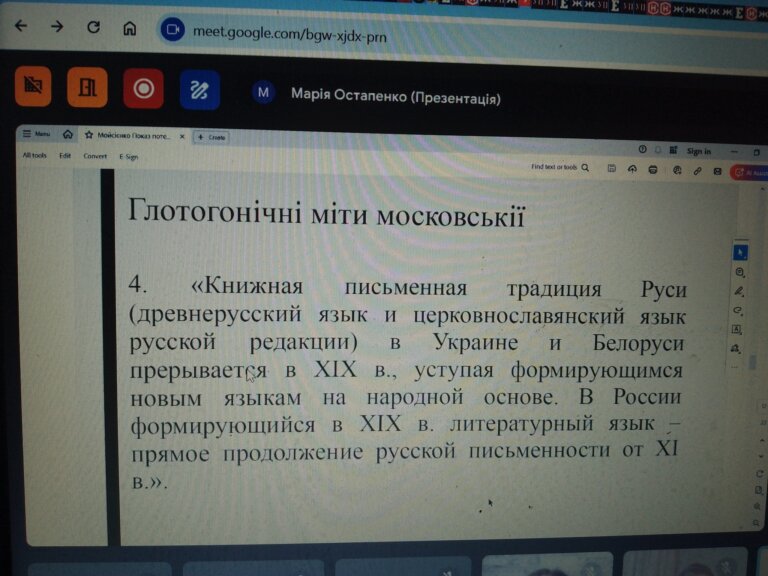Viewport: 768px width, 576px height.
Task: Click the word церковнославянский in the slide
Action: point(519,316)
